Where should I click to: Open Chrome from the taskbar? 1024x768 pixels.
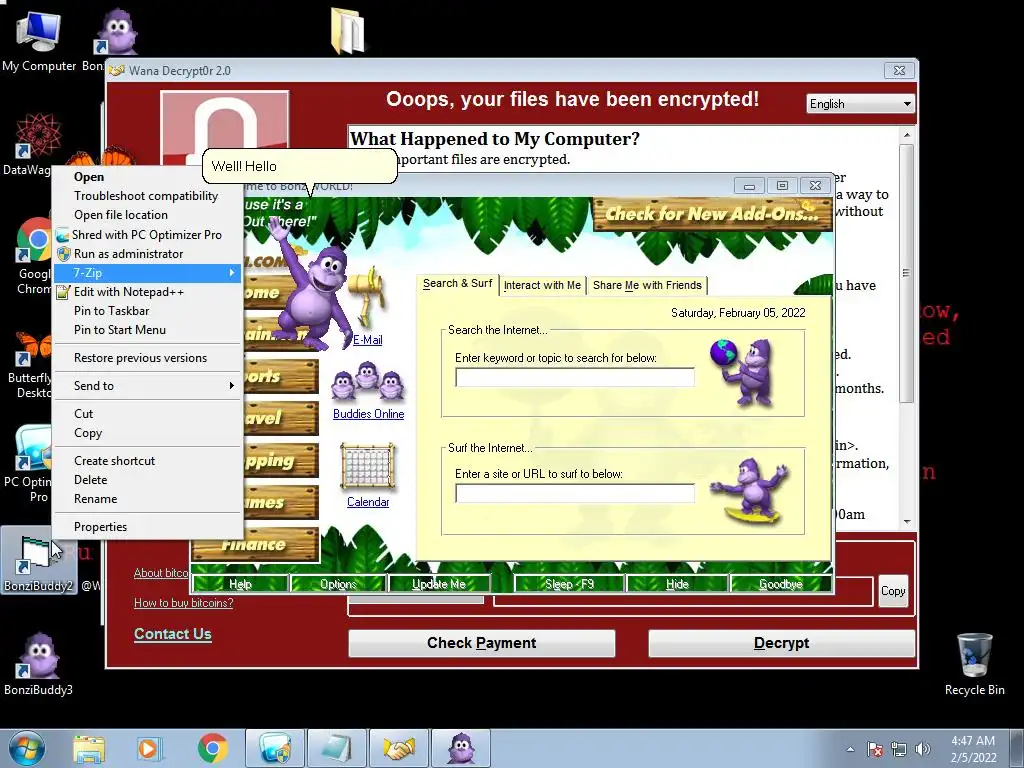click(212, 749)
